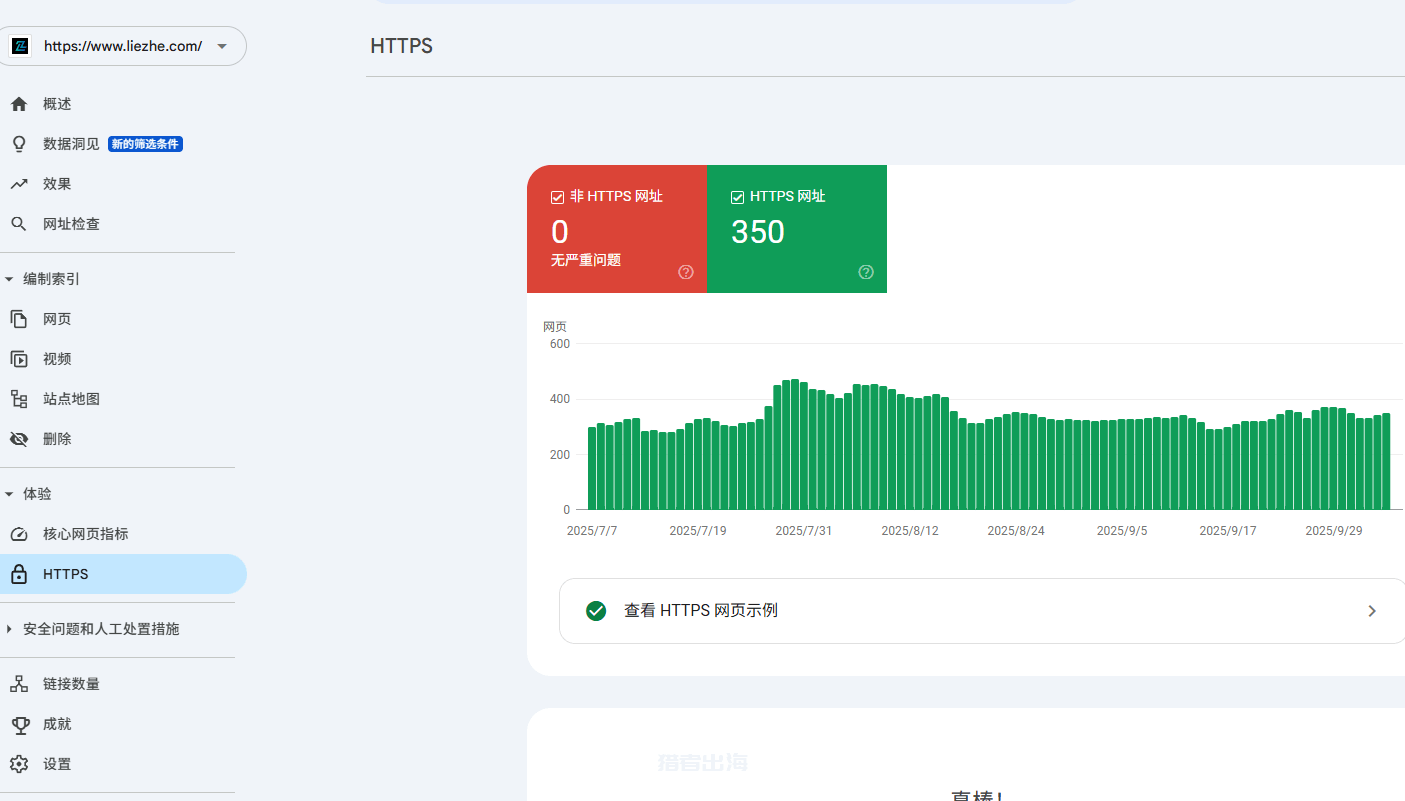Click the sitemap icon for 站点地图

pyautogui.click(x=18, y=399)
